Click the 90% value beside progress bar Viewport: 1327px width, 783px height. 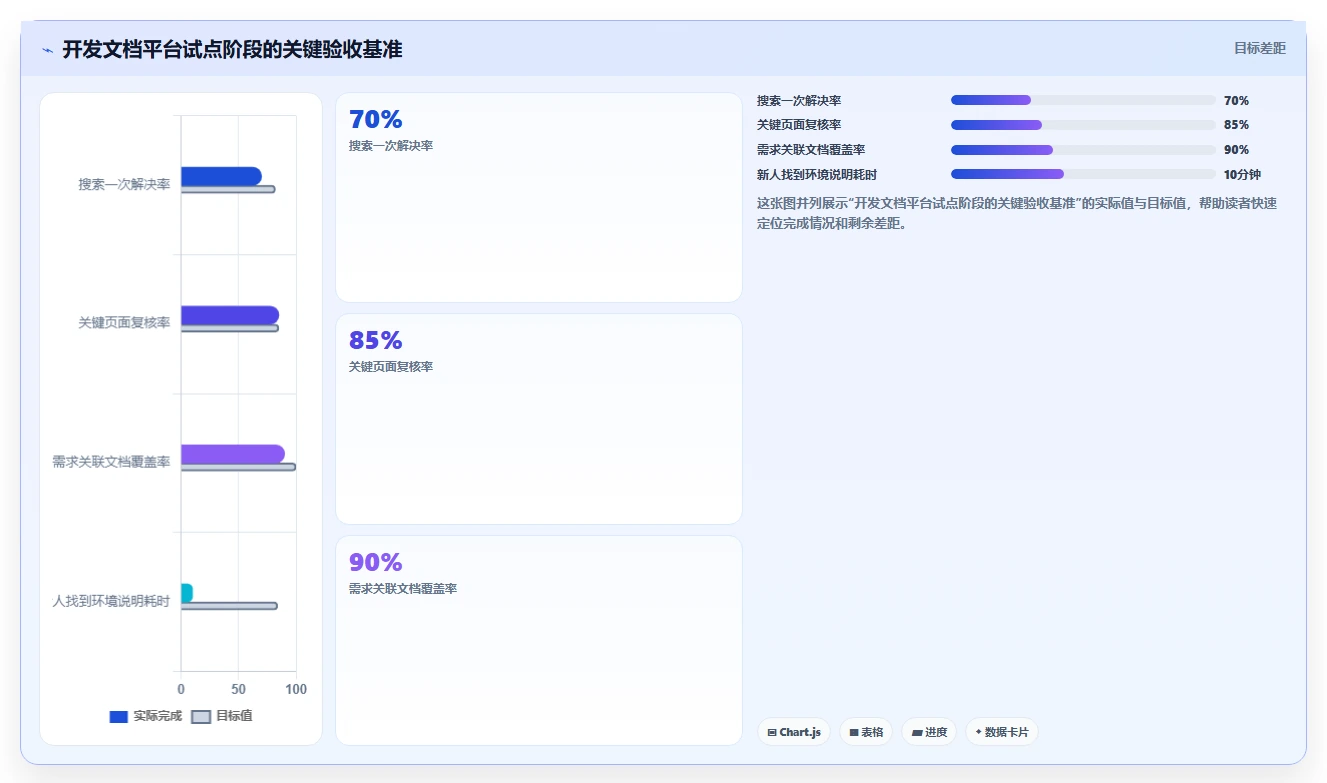tap(1236, 150)
